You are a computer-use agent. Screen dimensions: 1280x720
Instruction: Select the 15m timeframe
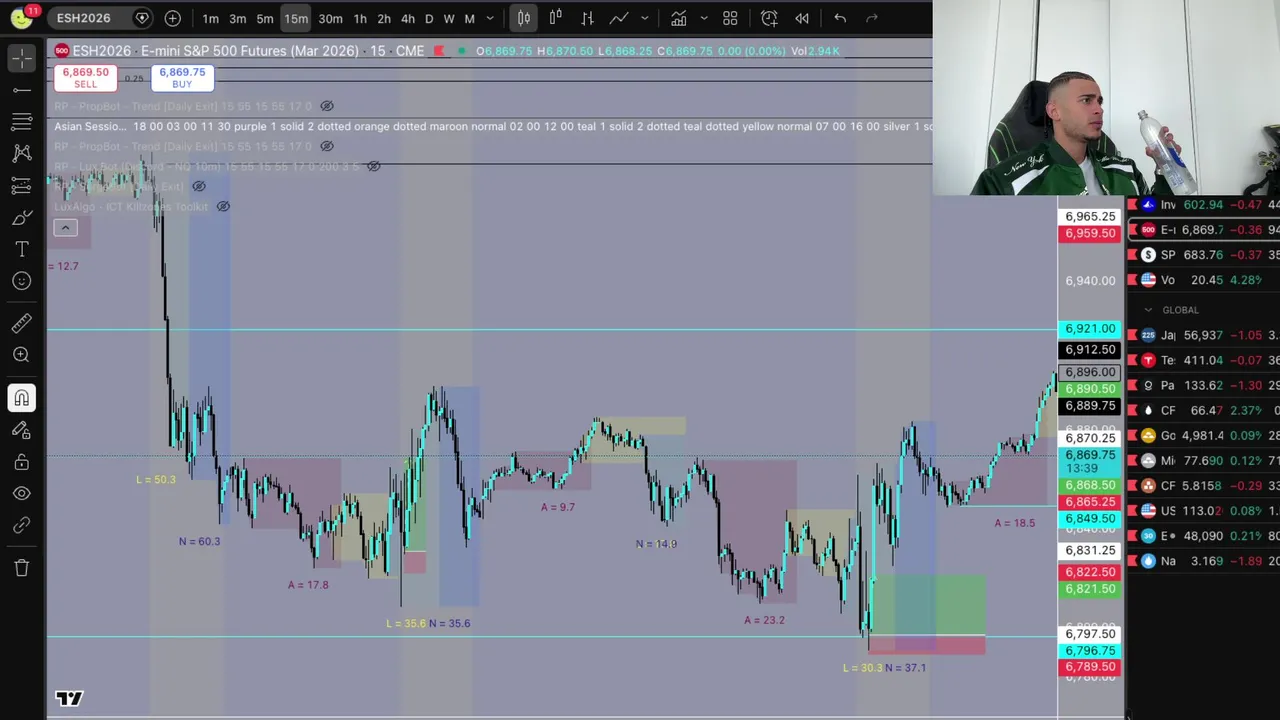pyautogui.click(x=295, y=18)
